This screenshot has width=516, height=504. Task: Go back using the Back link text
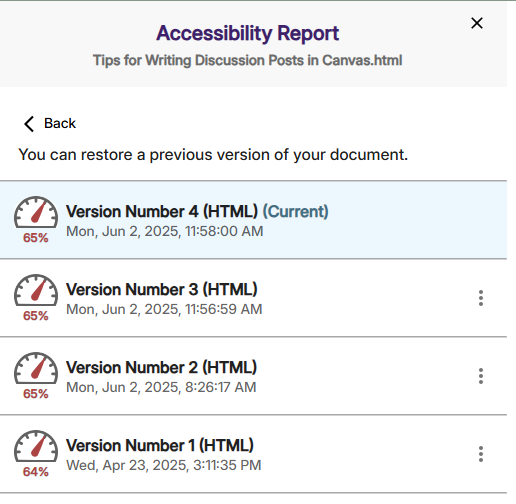60,123
